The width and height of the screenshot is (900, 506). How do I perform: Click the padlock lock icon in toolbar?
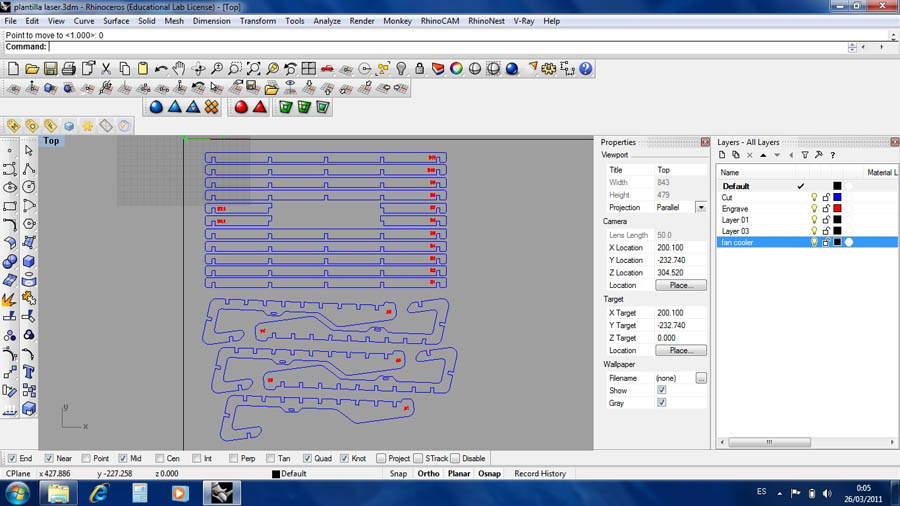coord(420,69)
